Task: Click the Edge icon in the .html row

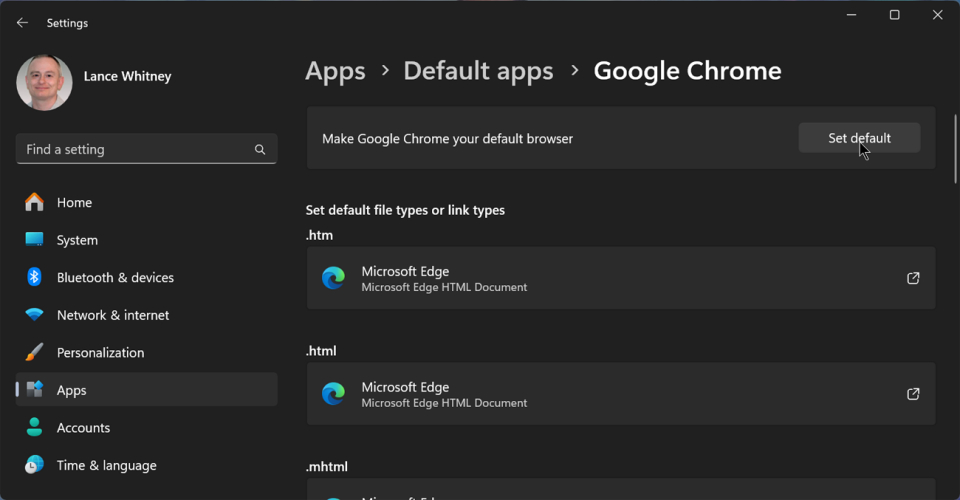Action: [x=334, y=394]
